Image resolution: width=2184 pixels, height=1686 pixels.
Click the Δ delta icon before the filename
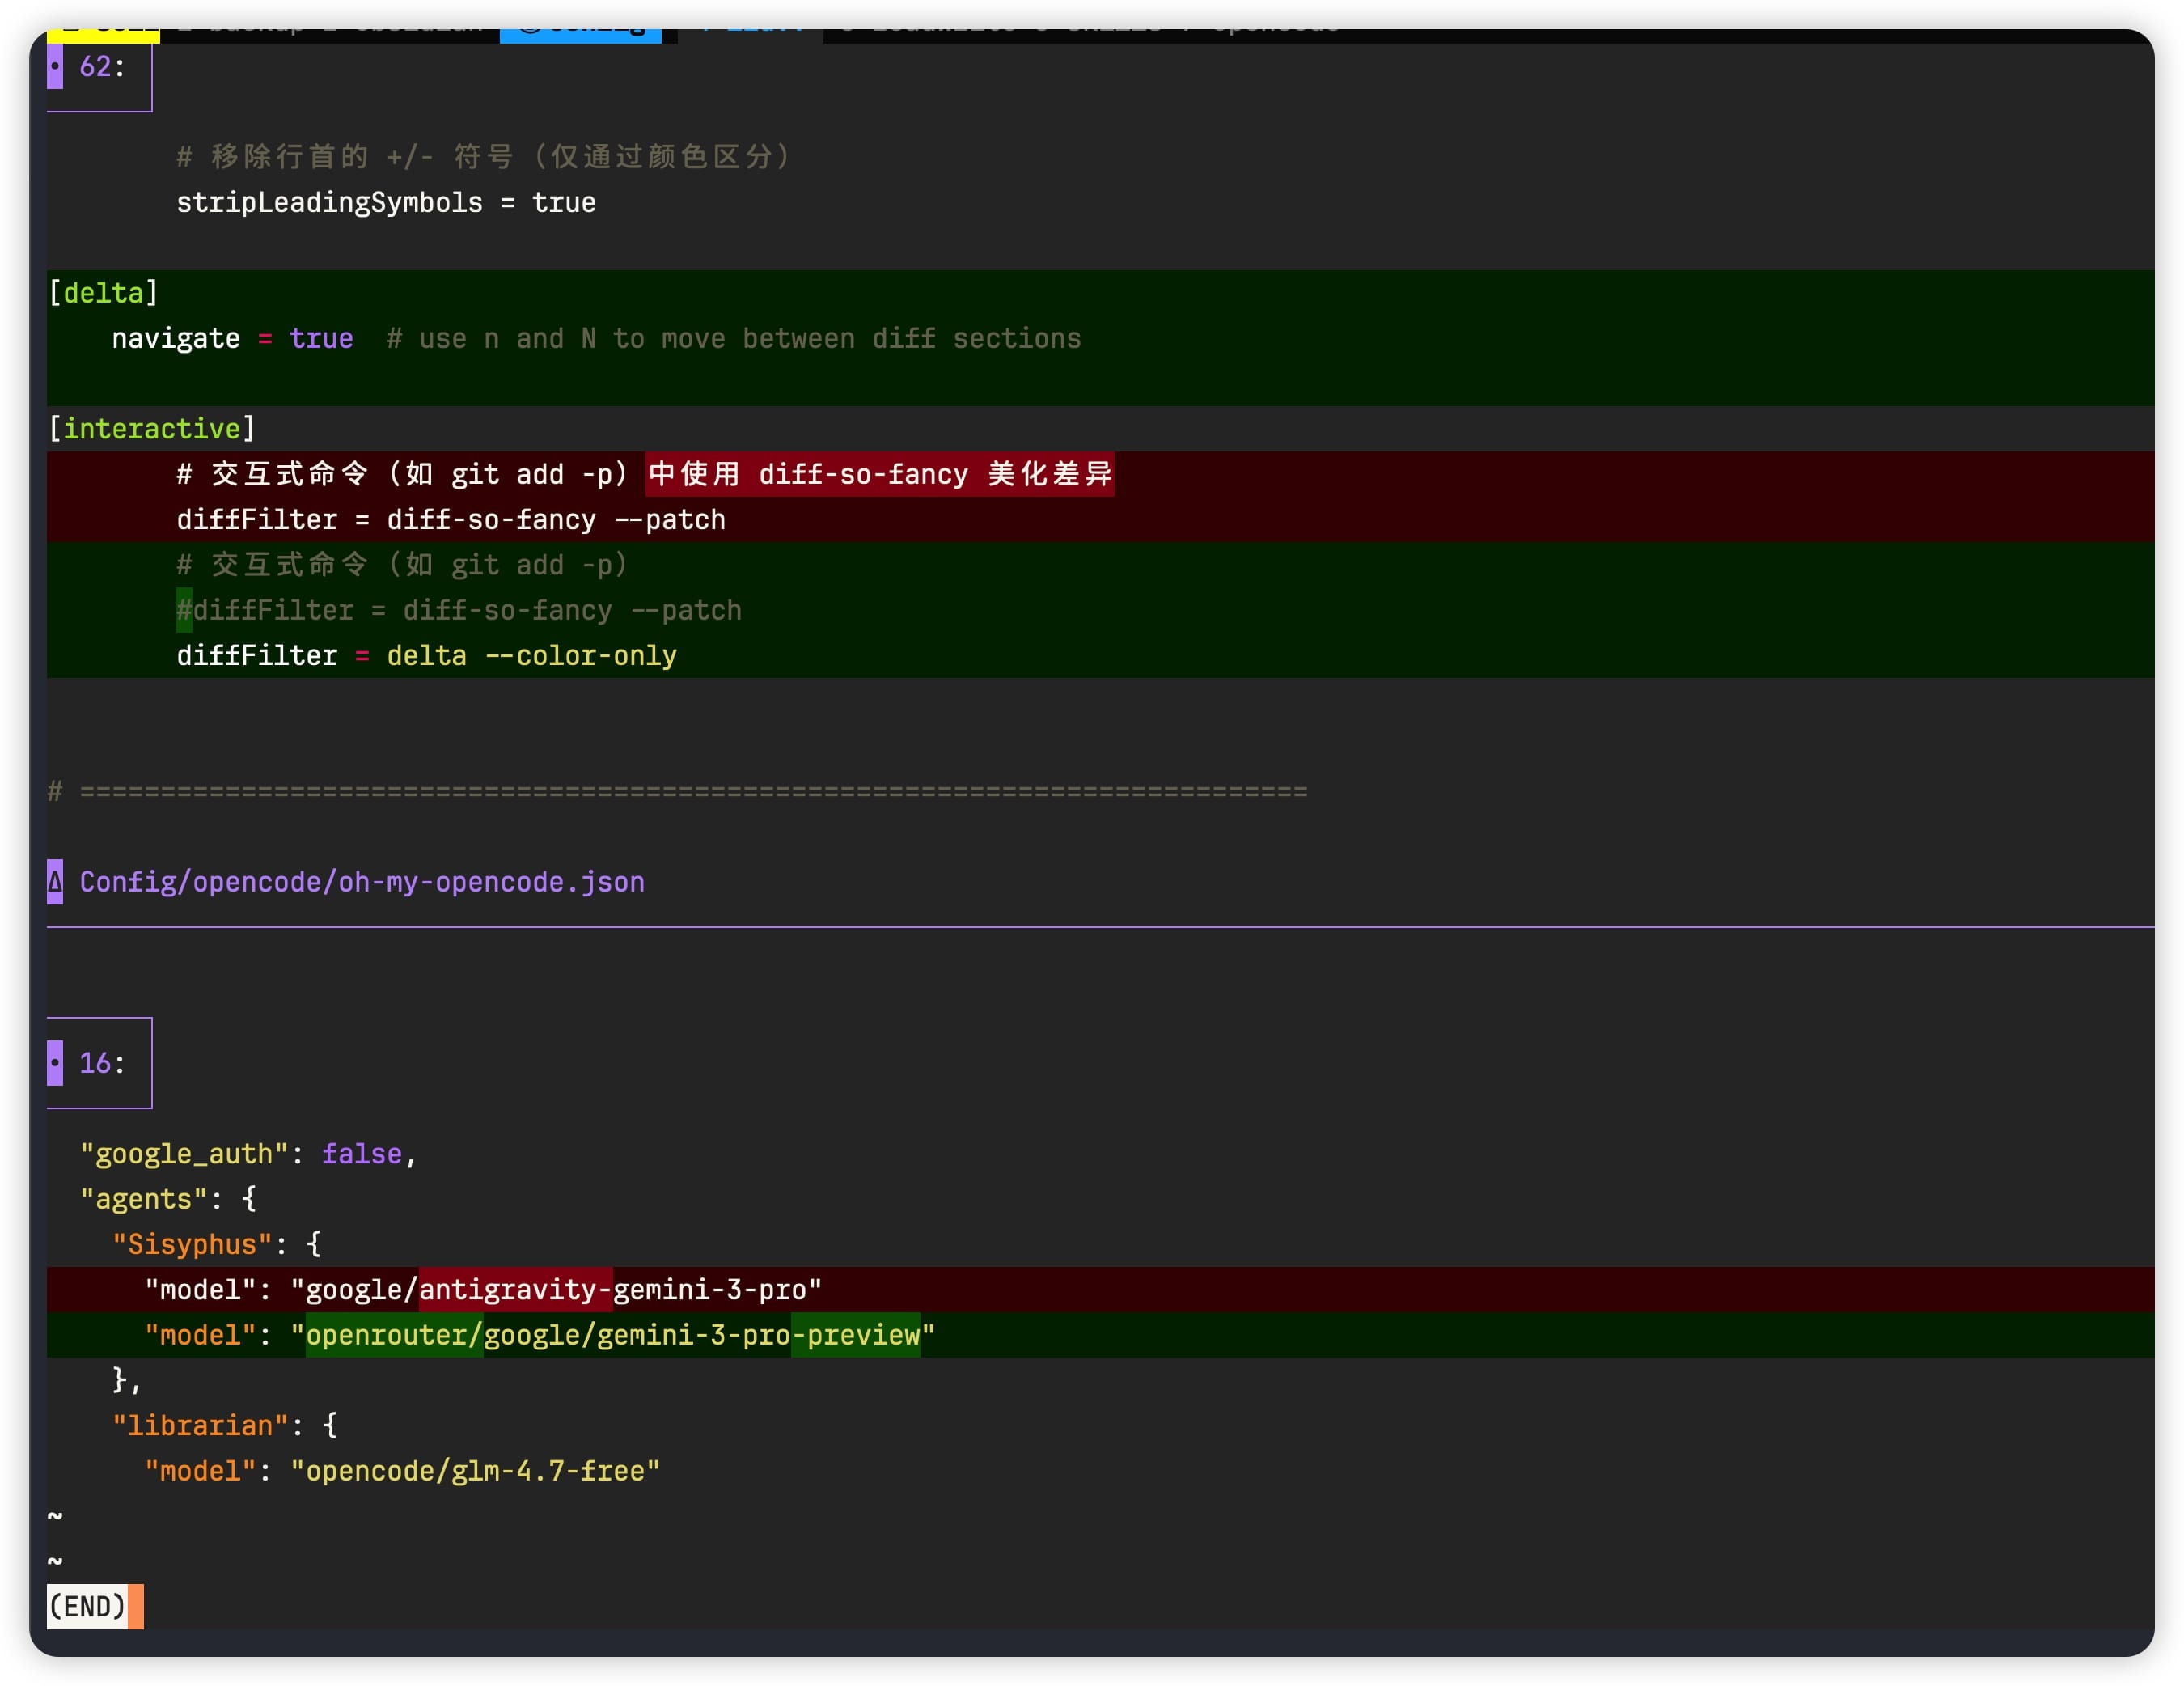(55, 881)
